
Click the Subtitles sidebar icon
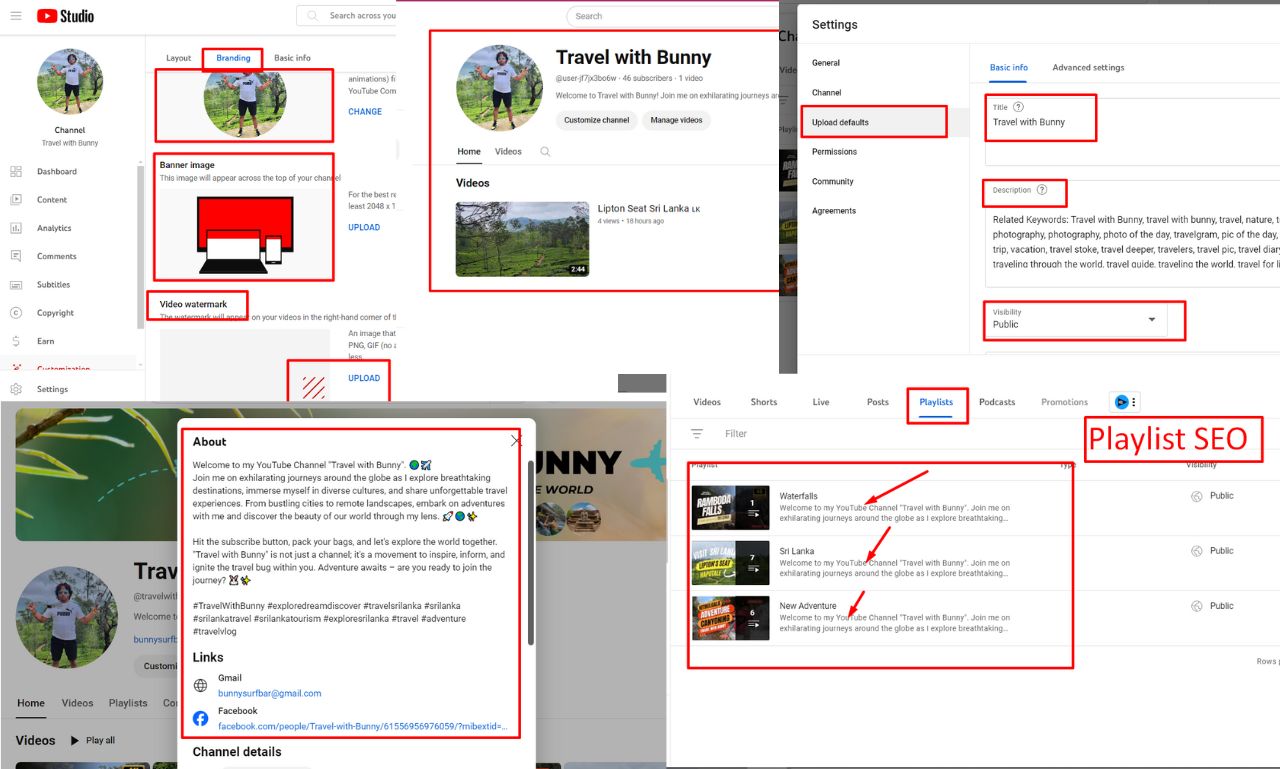[16, 285]
